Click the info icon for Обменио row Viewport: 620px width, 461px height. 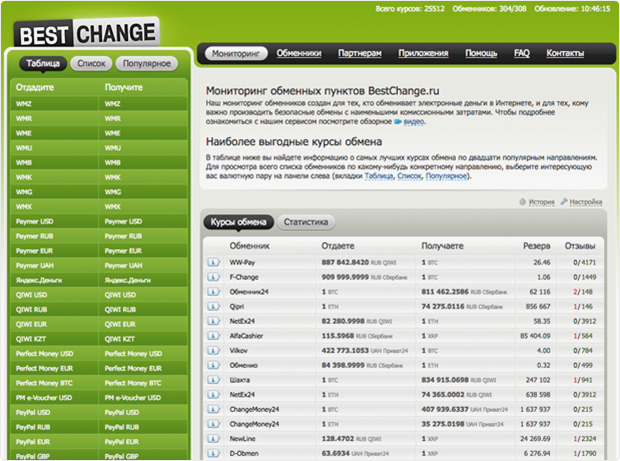pyautogui.click(x=214, y=365)
